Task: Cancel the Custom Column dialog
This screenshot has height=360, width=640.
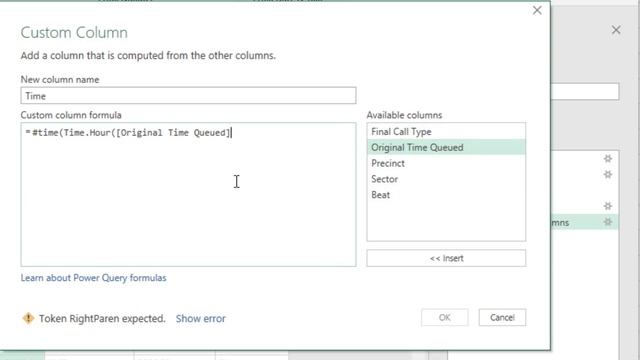Action: click(502, 318)
